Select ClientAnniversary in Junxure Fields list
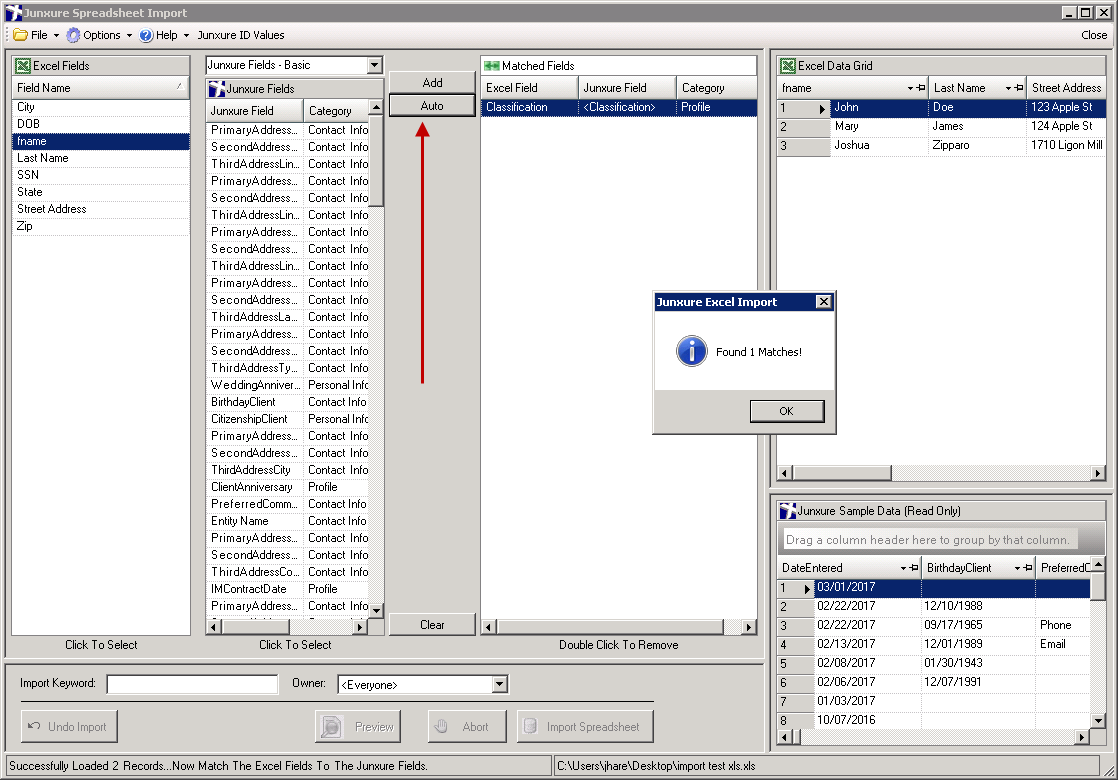 coord(288,487)
